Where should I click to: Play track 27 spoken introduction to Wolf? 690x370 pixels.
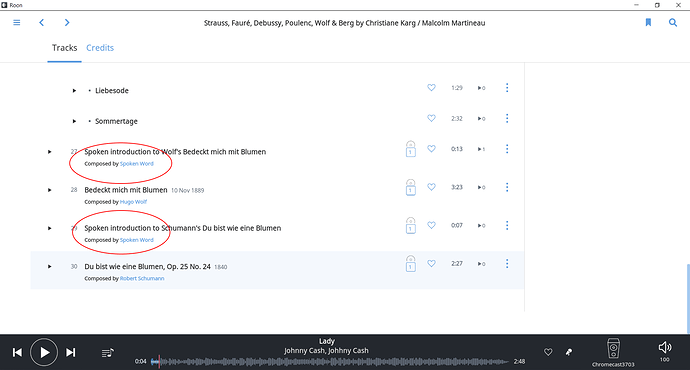[50, 152]
